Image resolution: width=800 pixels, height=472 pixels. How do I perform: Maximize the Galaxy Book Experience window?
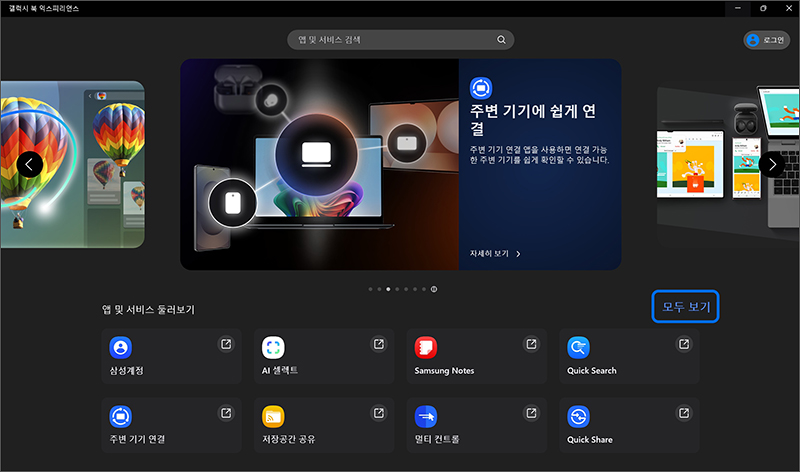(x=763, y=8)
